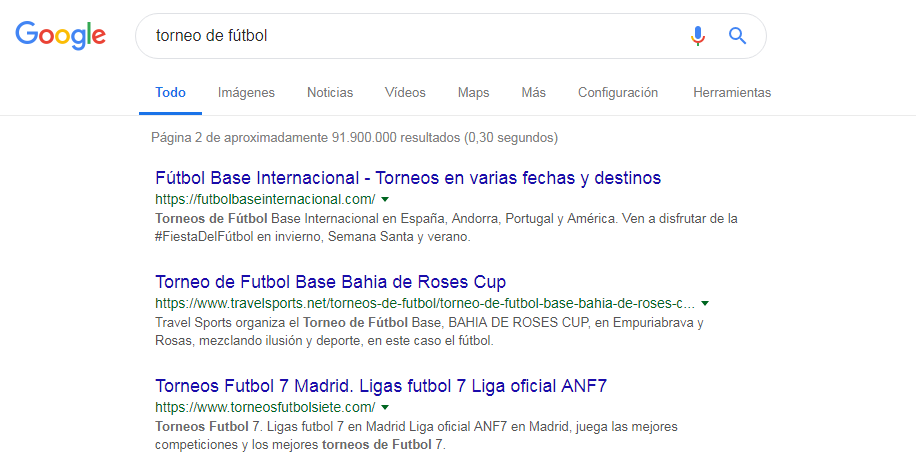Click the torneosfutbolsiete.com URL
916x462 pixels.
(265, 407)
